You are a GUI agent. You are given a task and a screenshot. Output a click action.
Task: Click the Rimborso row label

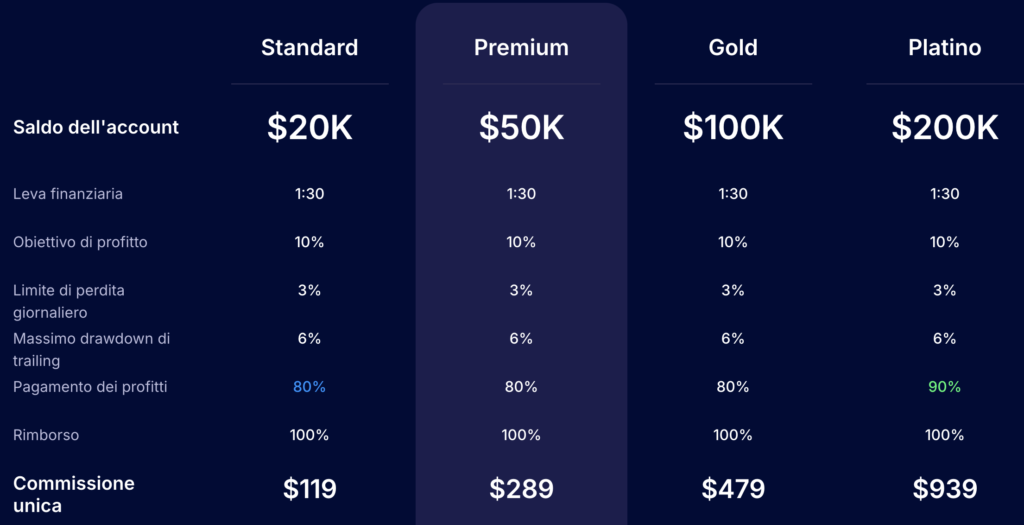46,435
